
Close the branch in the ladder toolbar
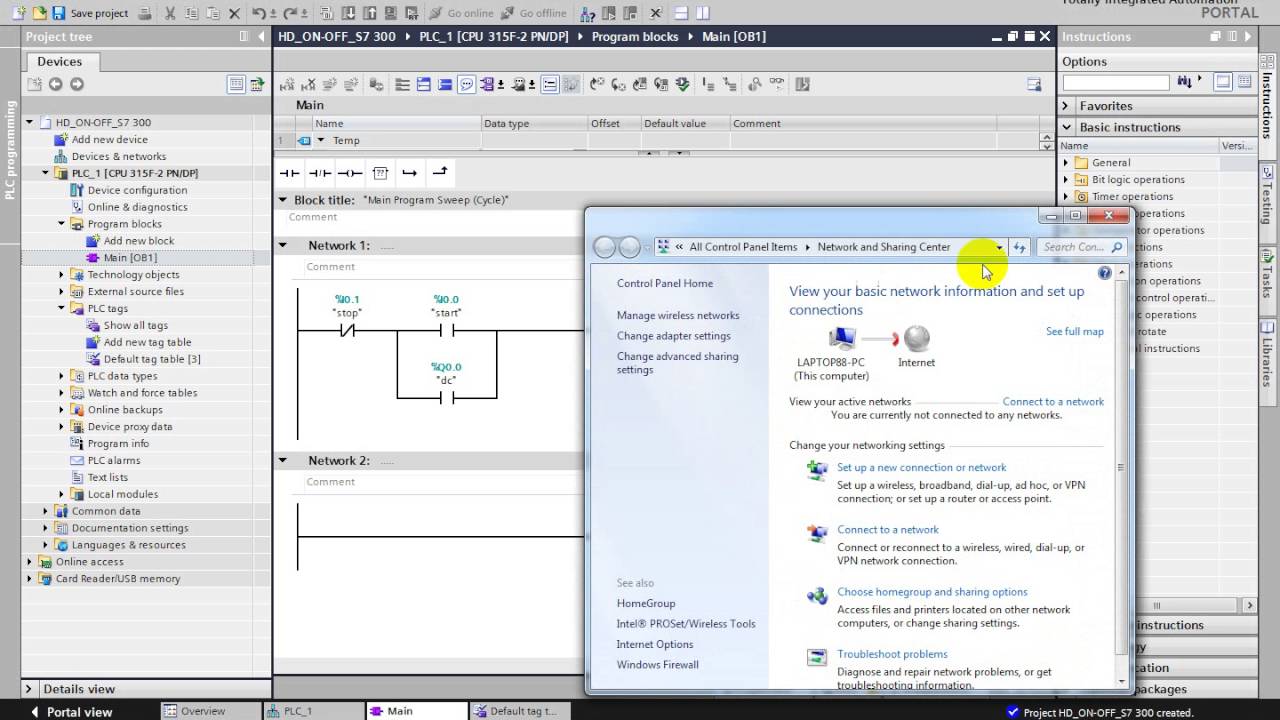(440, 173)
